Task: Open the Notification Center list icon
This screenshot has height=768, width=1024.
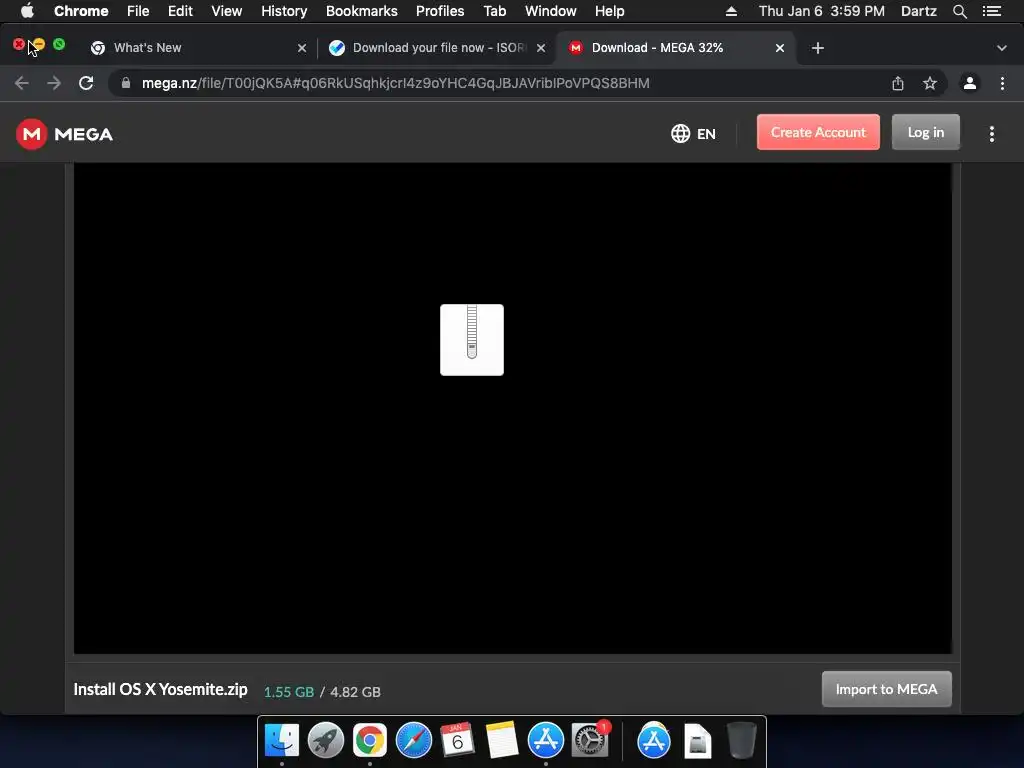Action: coord(992,11)
